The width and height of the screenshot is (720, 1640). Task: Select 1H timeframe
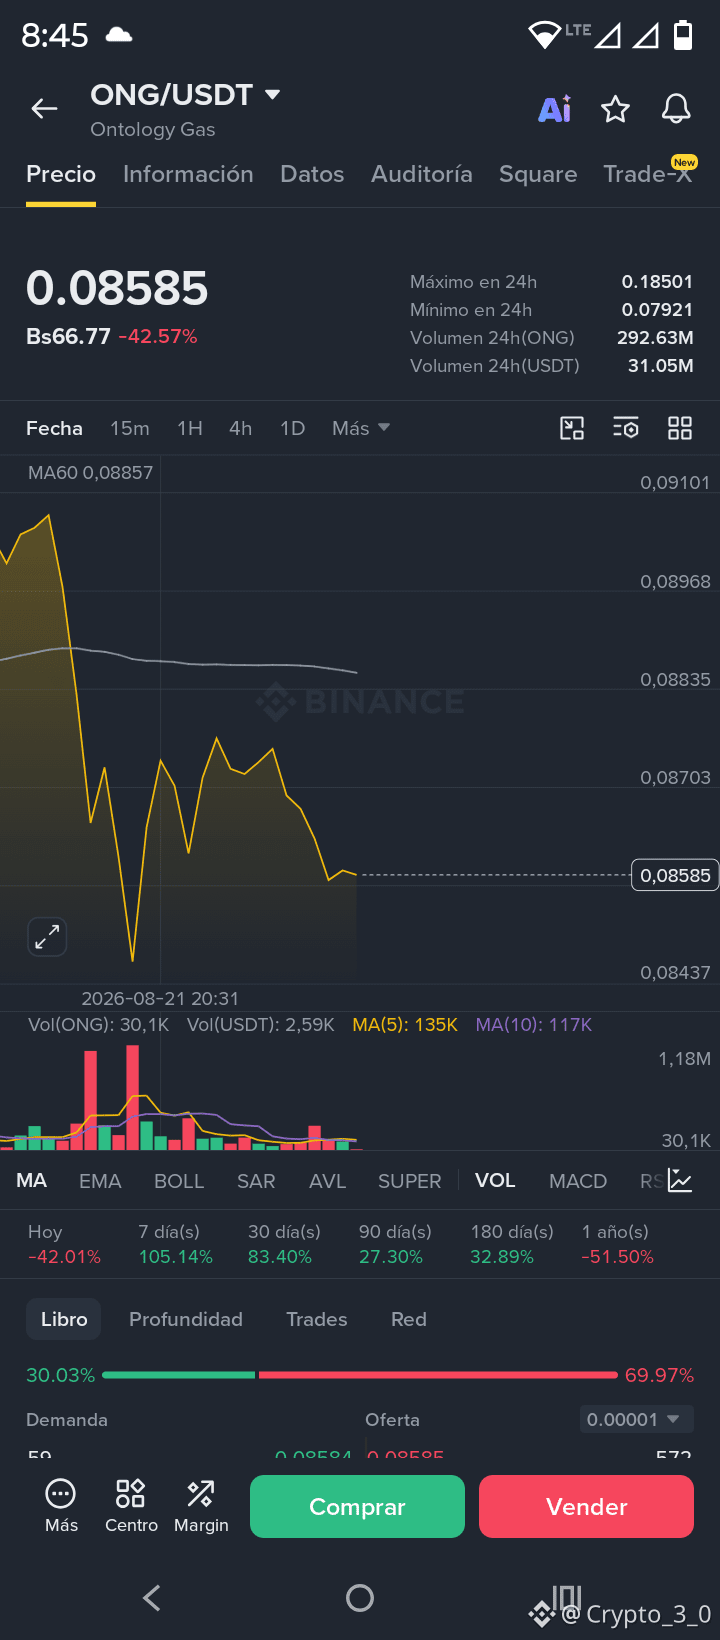[190, 428]
